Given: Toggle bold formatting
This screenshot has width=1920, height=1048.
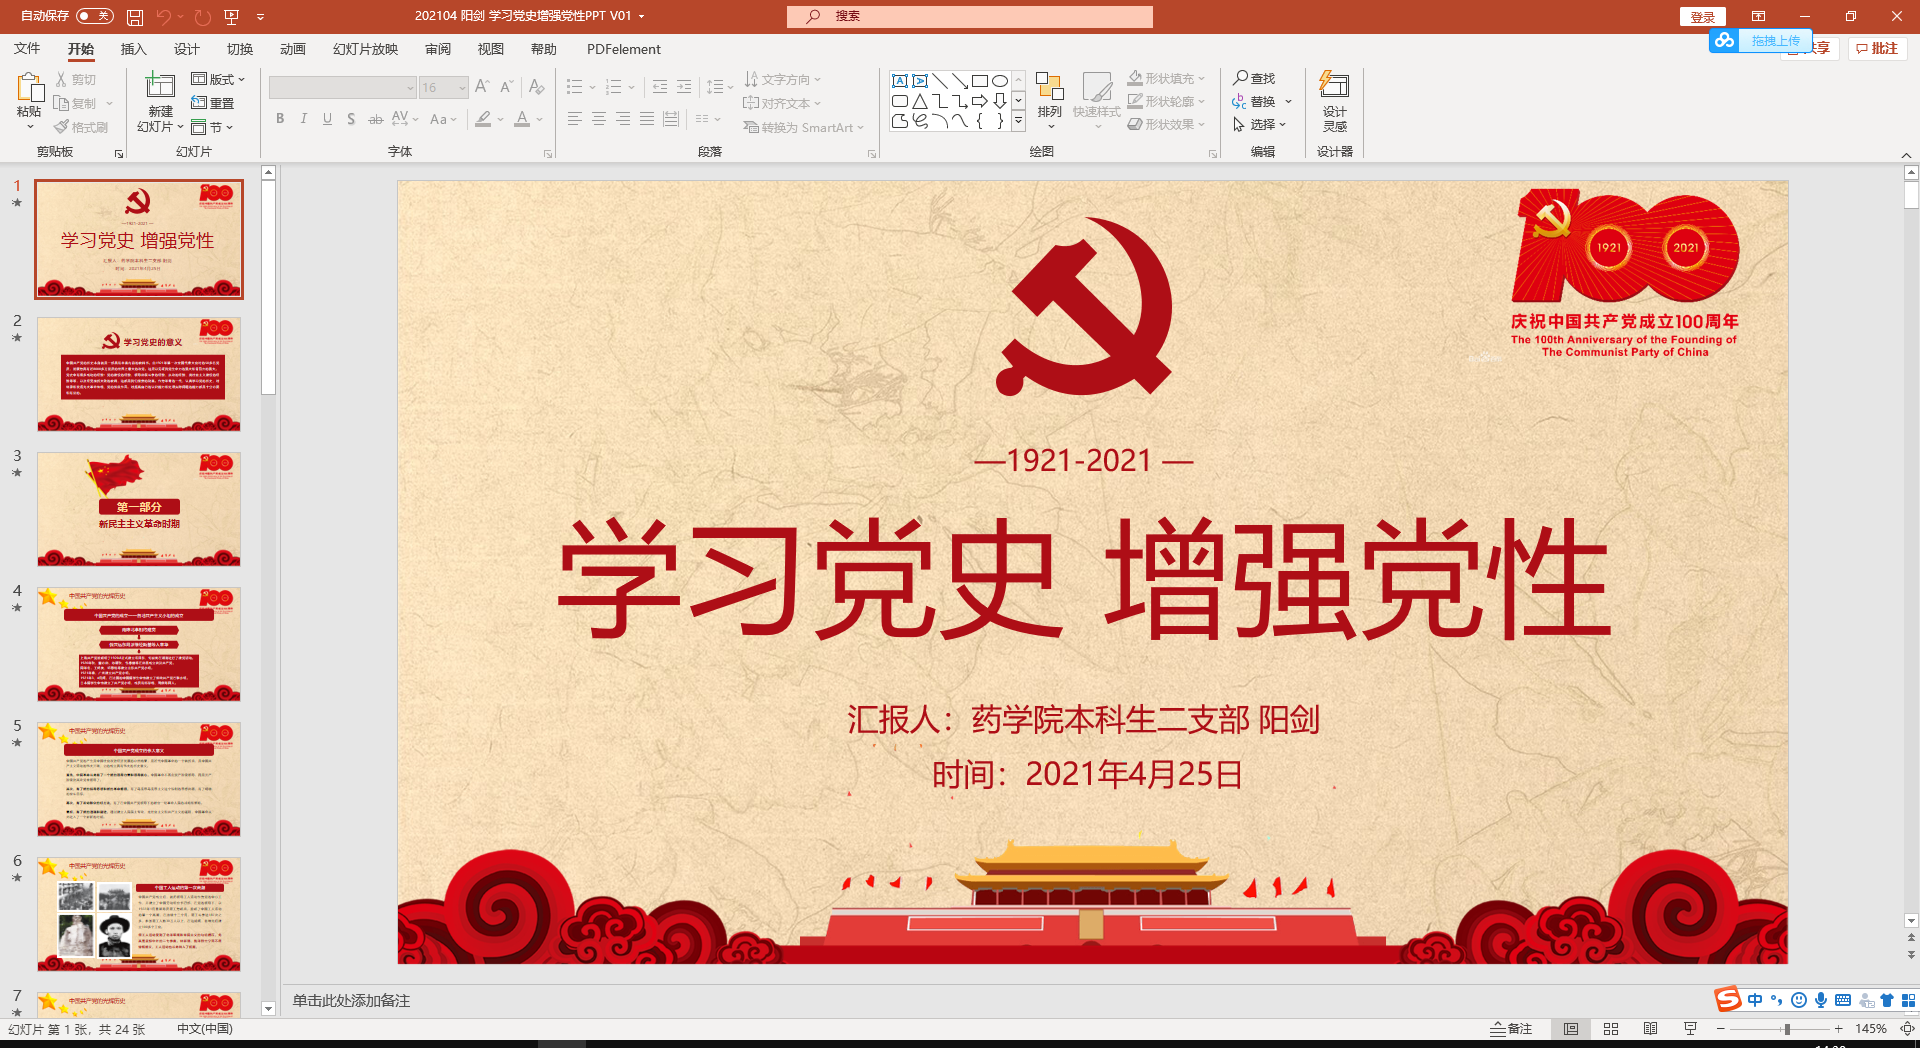Looking at the screenshot, I should [x=280, y=119].
